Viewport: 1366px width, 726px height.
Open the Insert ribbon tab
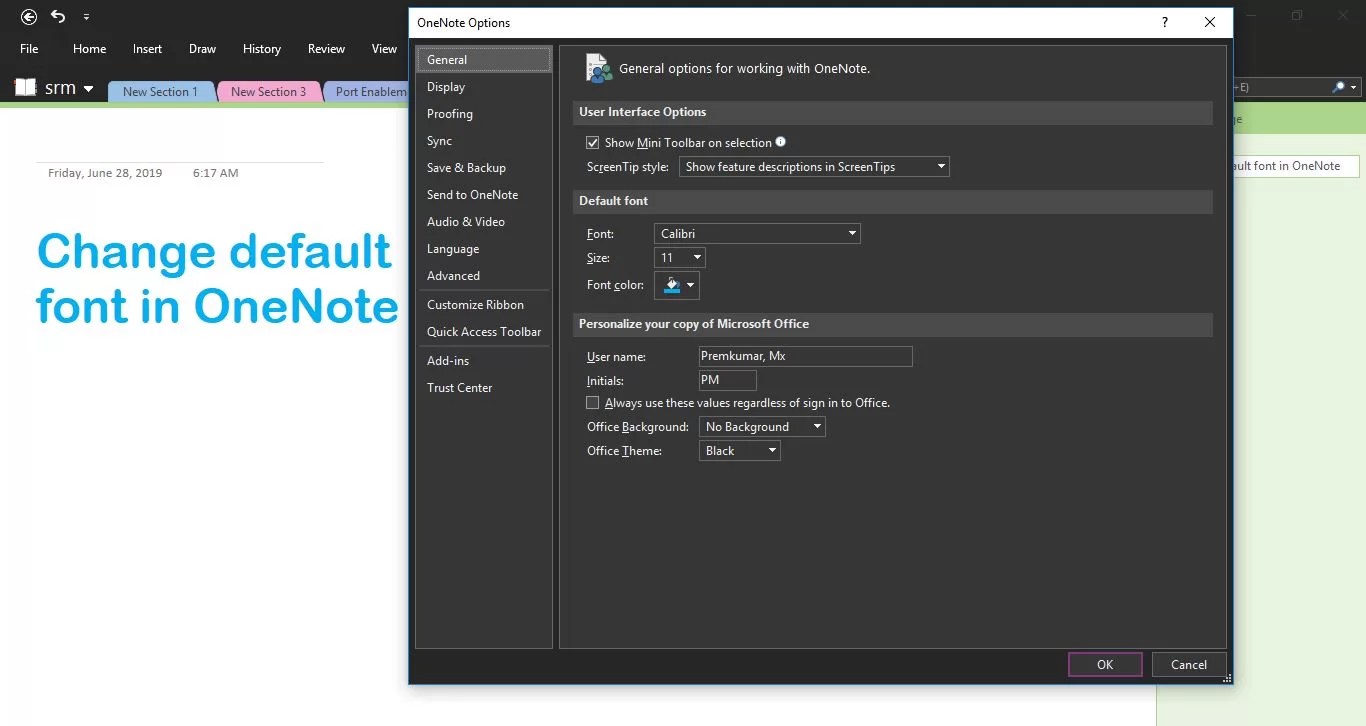coord(148,49)
